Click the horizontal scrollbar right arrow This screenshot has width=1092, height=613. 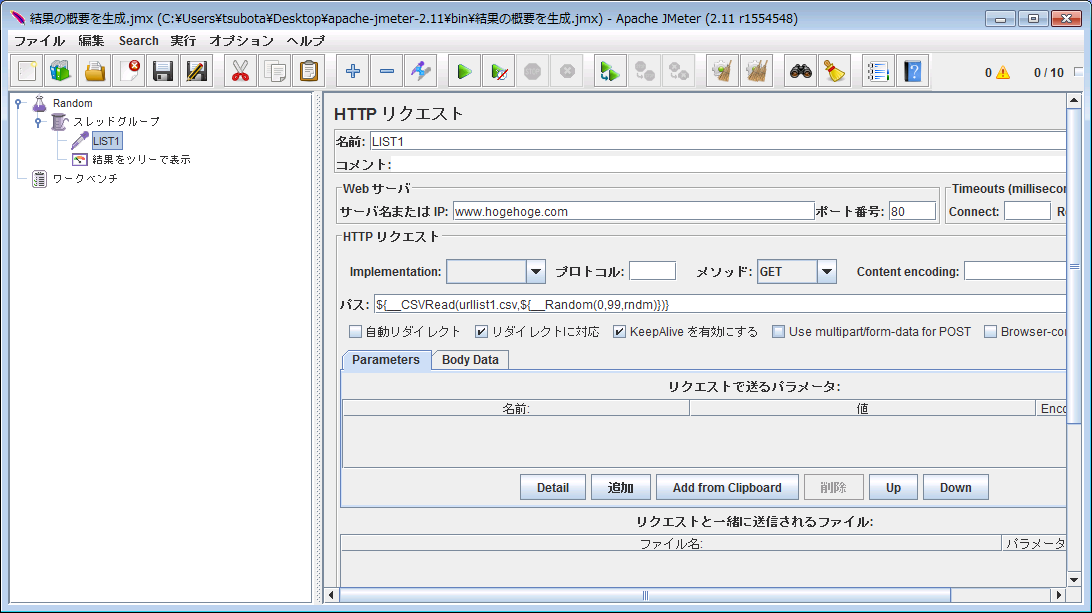(x=1059, y=595)
